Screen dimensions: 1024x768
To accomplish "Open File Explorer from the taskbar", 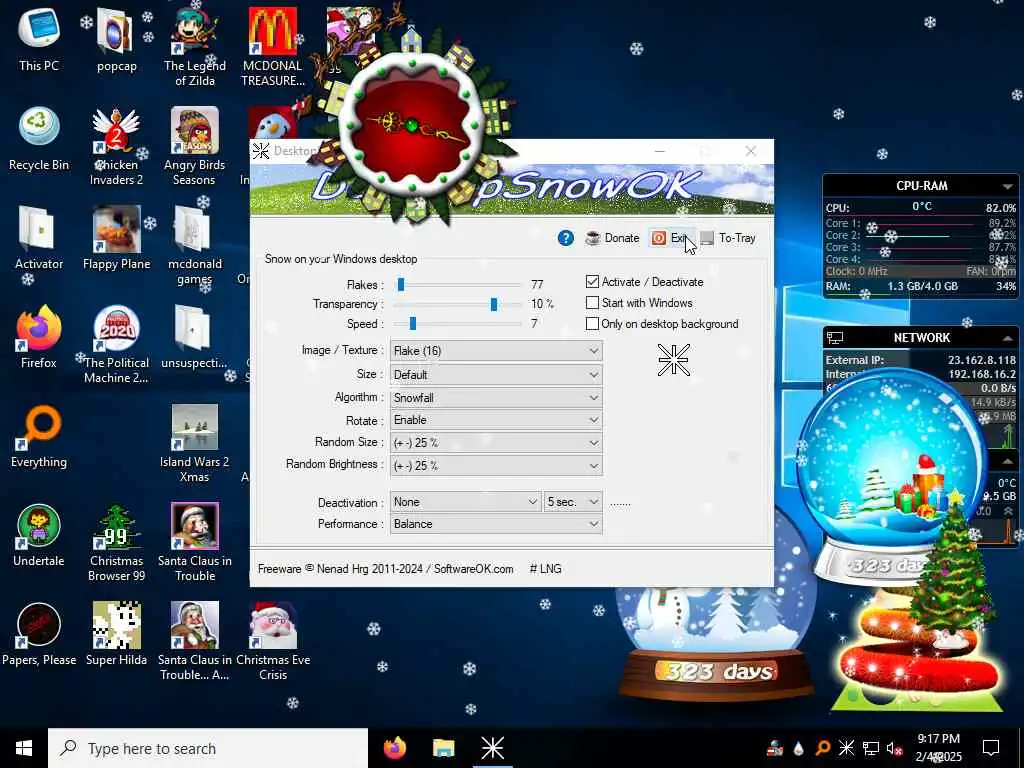I will (x=443, y=748).
